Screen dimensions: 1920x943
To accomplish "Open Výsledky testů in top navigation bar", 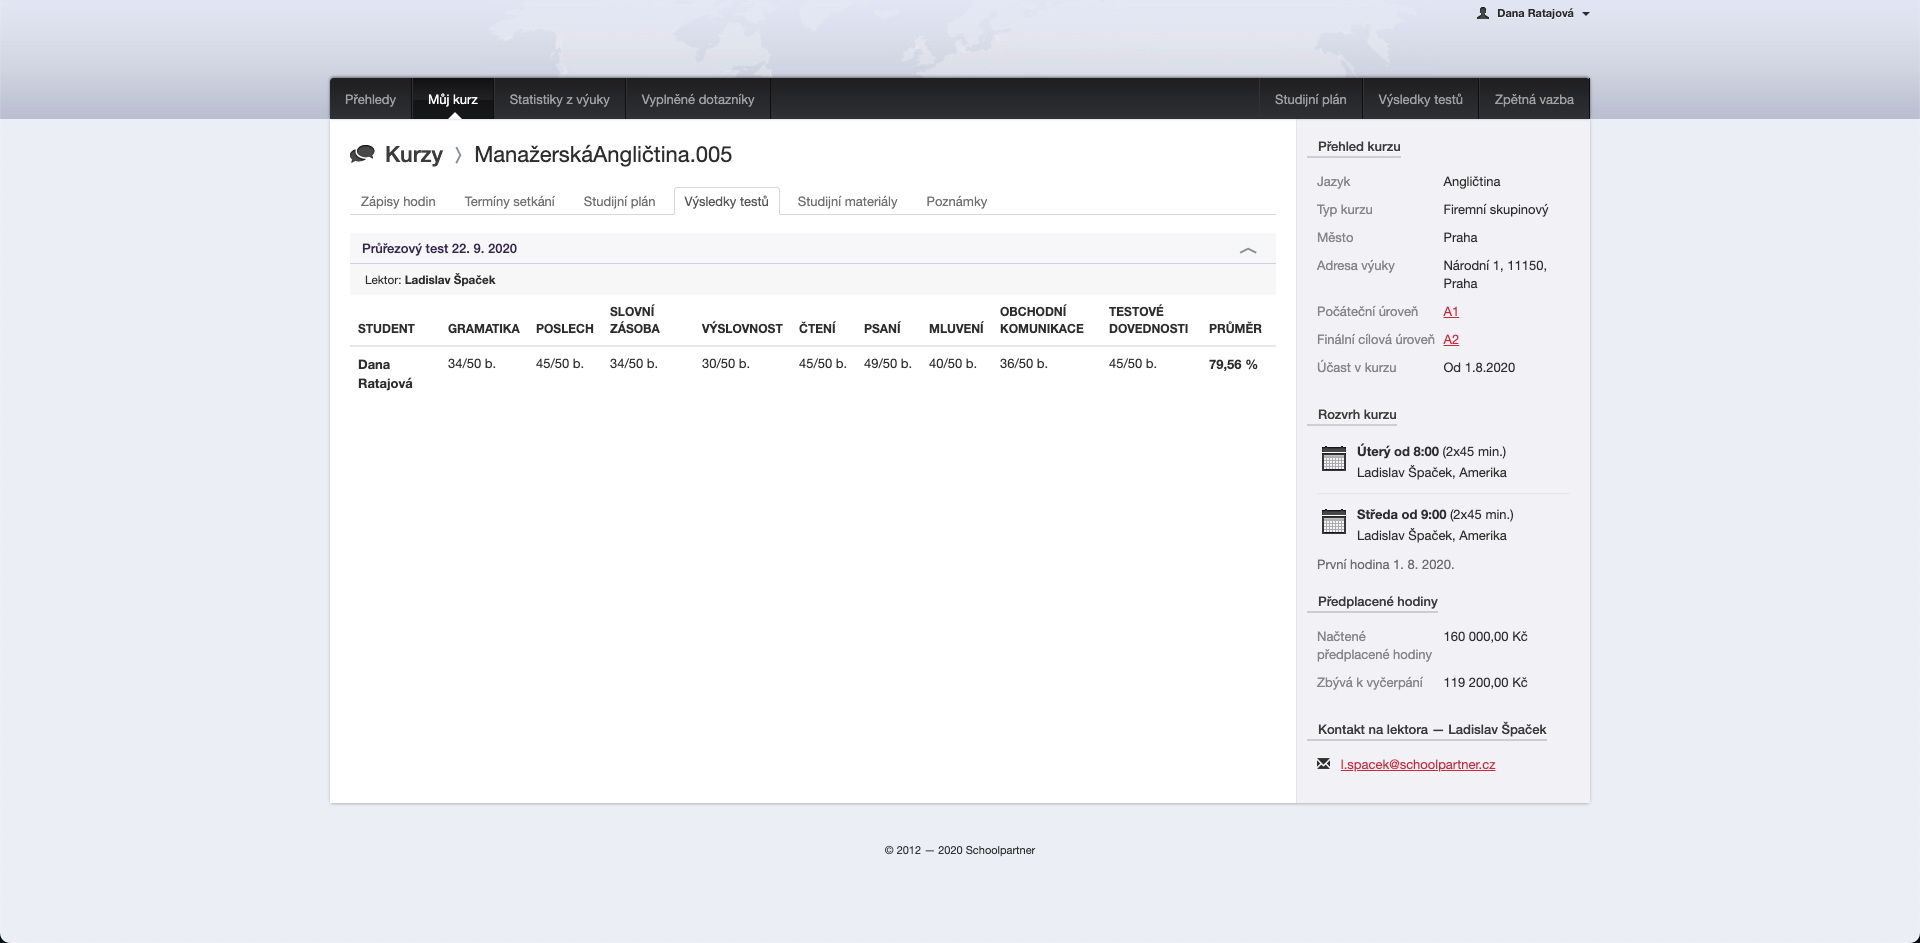I will coord(1420,99).
